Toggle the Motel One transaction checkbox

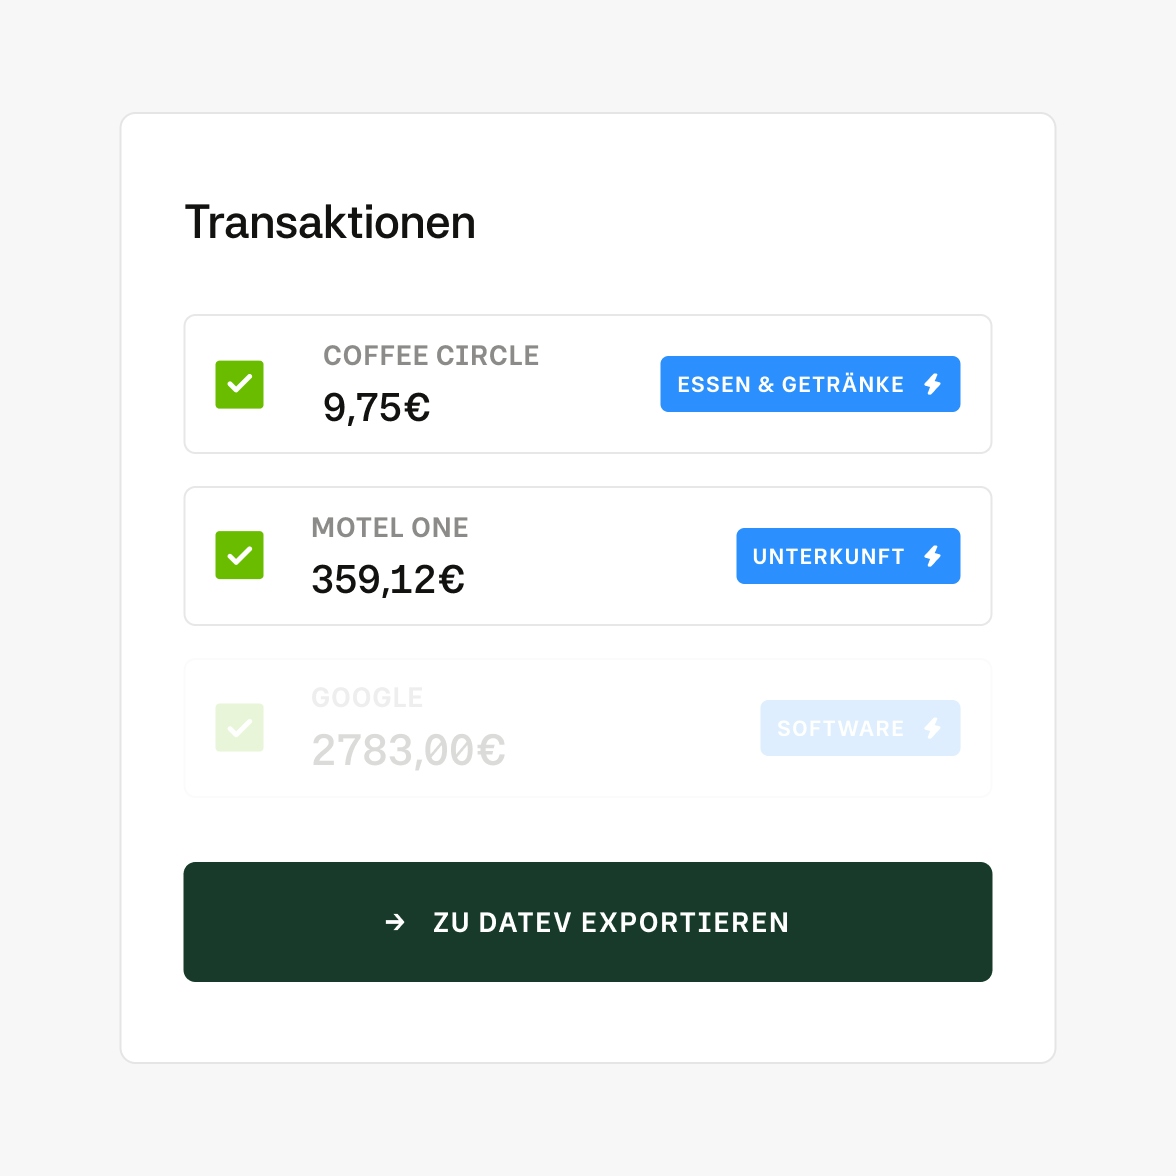pos(240,556)
